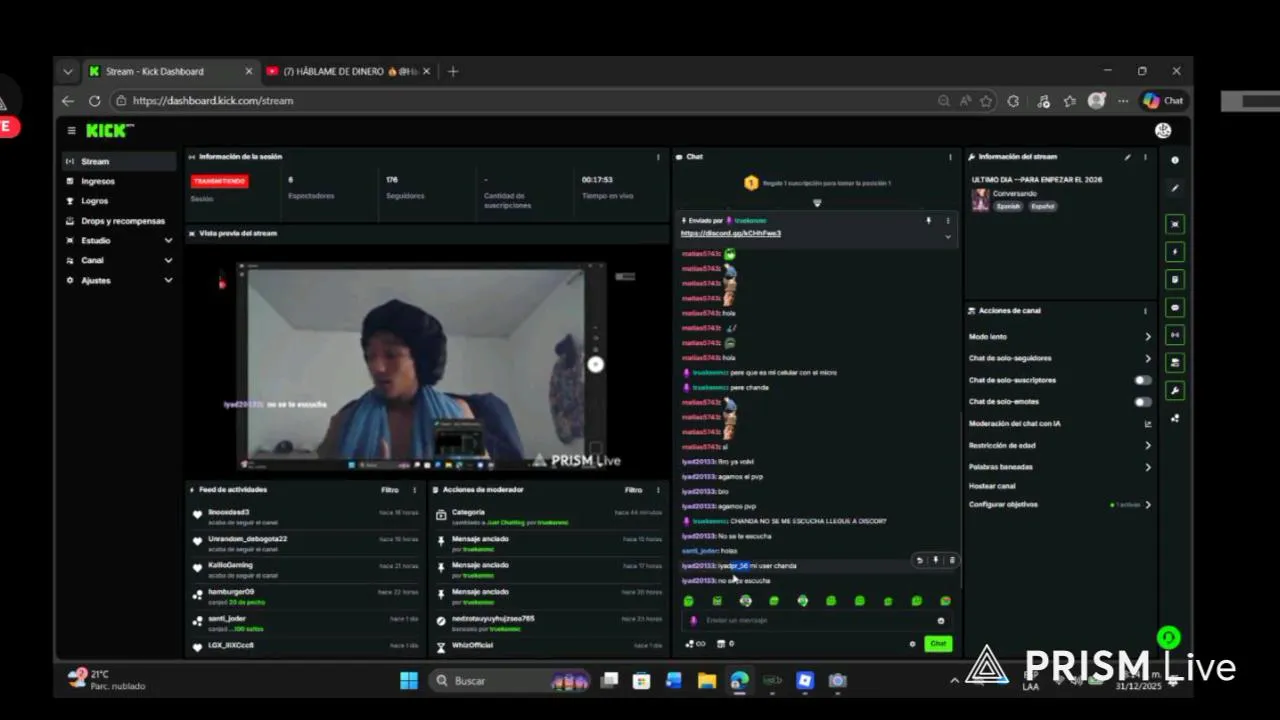
Task: Refresh the browser page
Action: point(94,100)
